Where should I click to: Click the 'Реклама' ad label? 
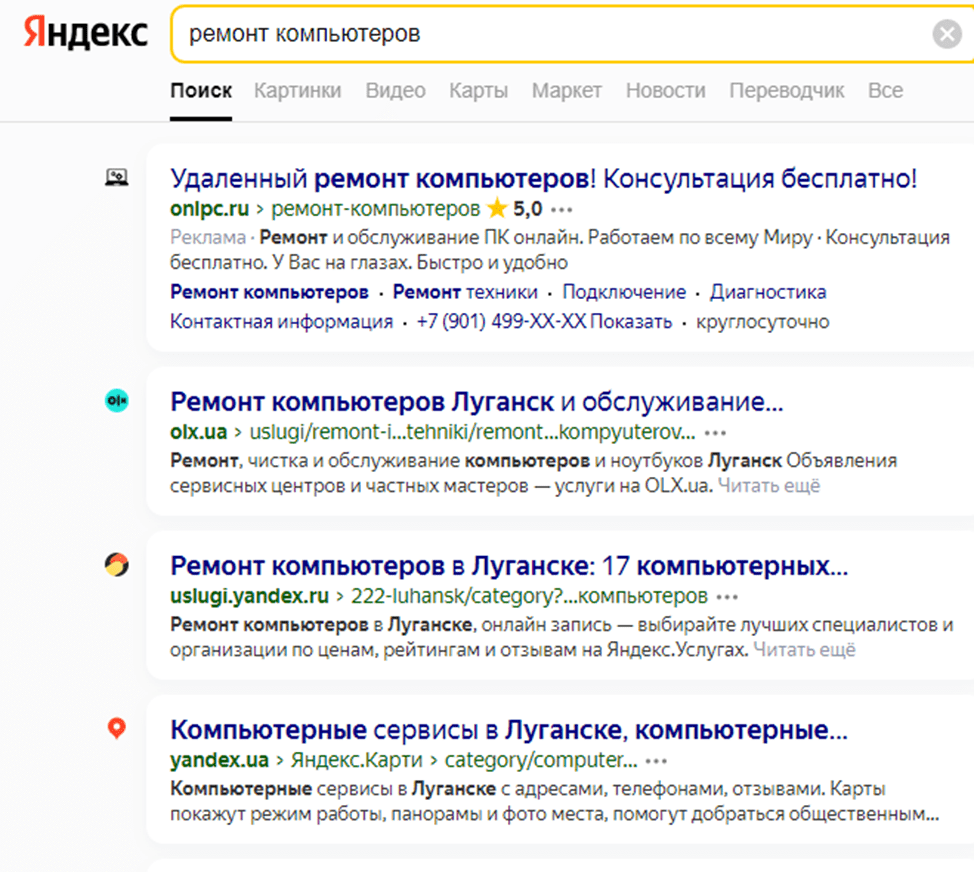[208, 237]
